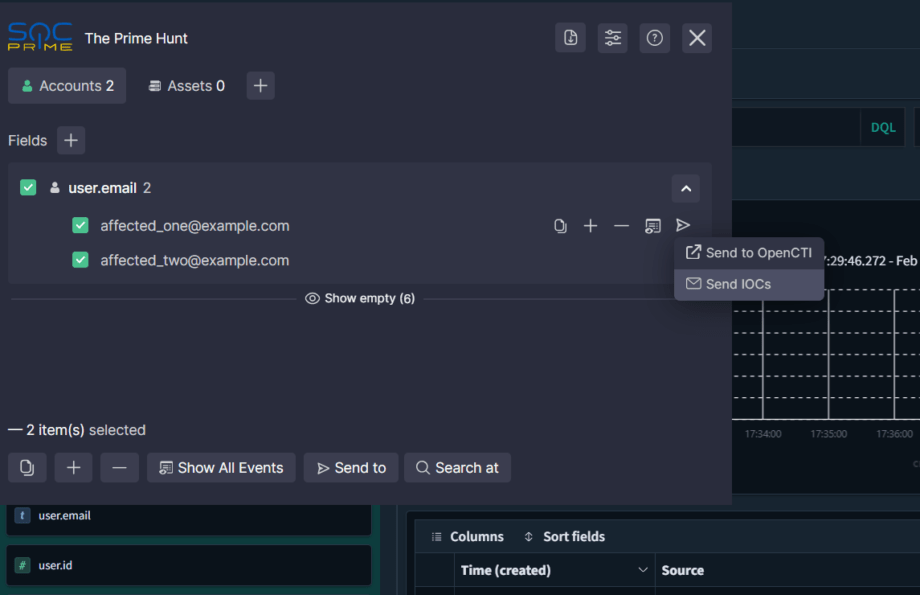The image size is (920, 595).
Task: Send affected_one@example.com via the paper plane icon
Action: [683, 225]
